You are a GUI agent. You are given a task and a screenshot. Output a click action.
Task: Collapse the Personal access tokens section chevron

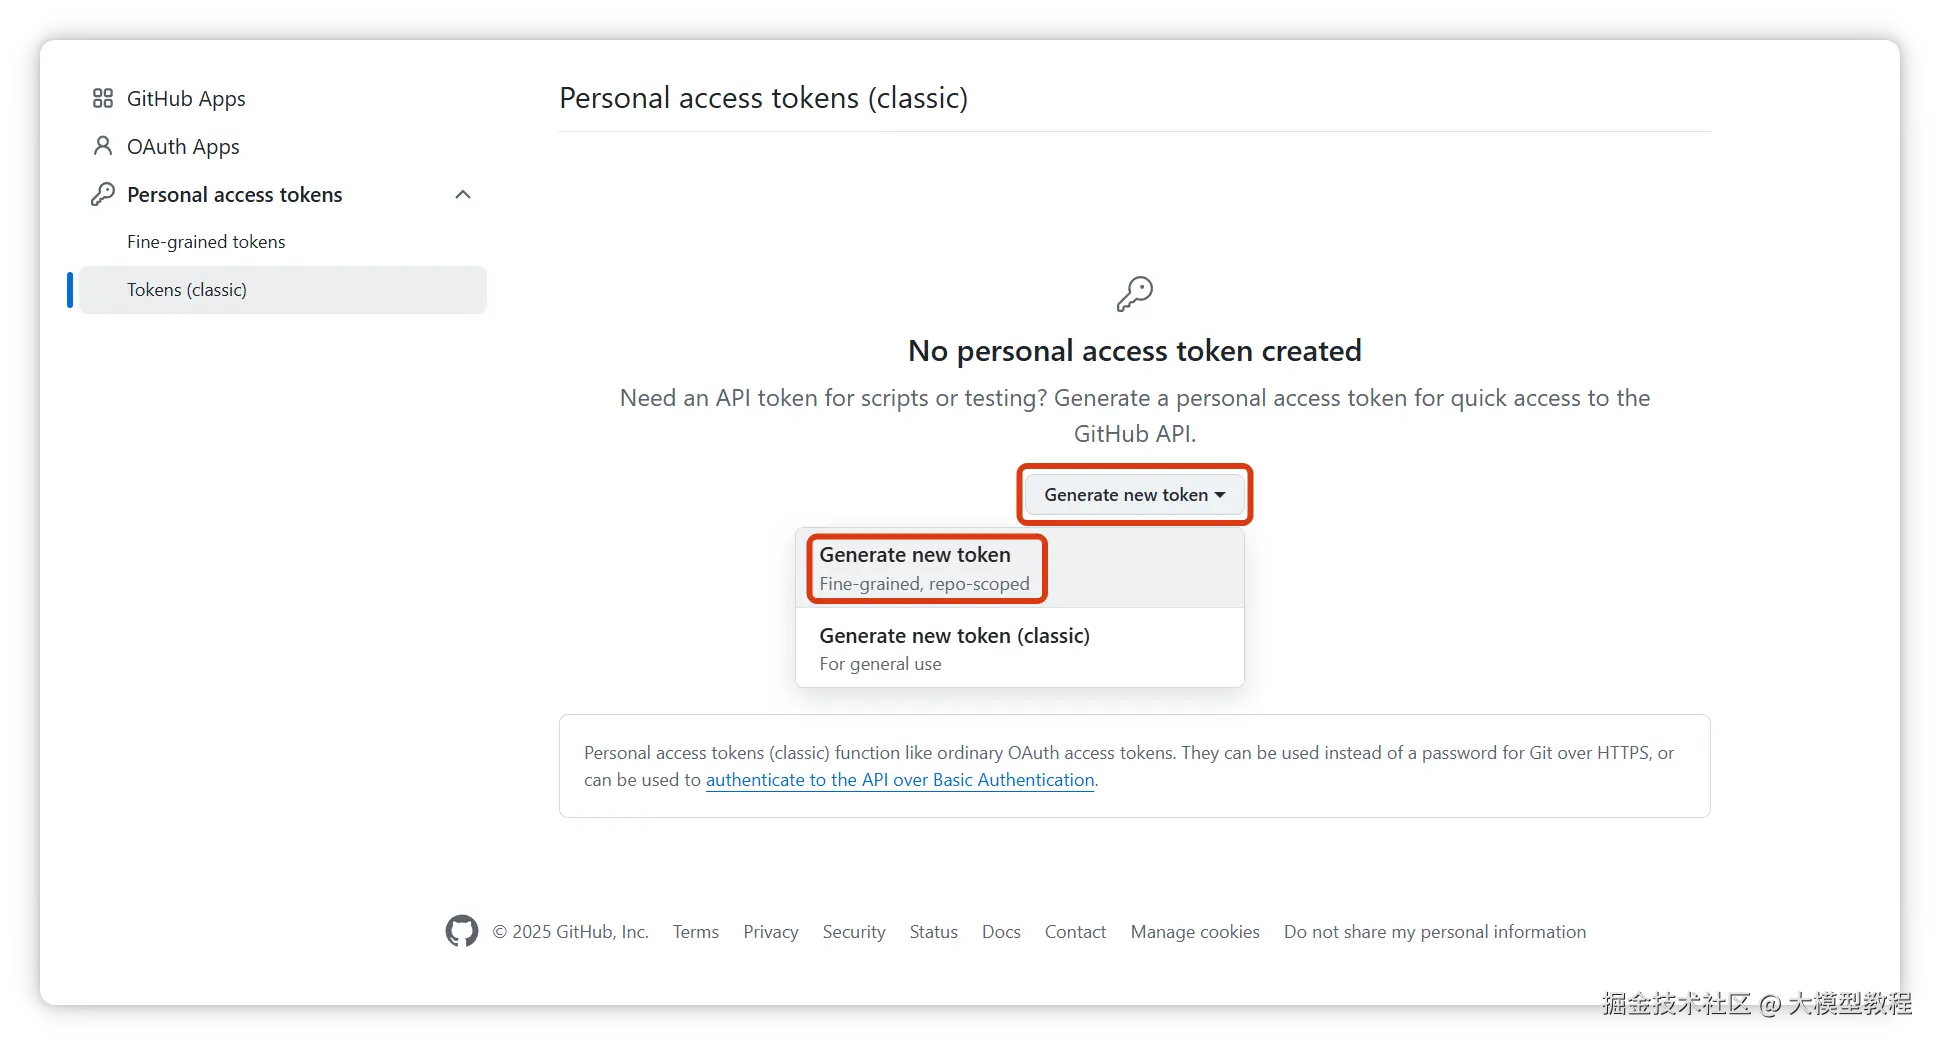click(462, 194)
